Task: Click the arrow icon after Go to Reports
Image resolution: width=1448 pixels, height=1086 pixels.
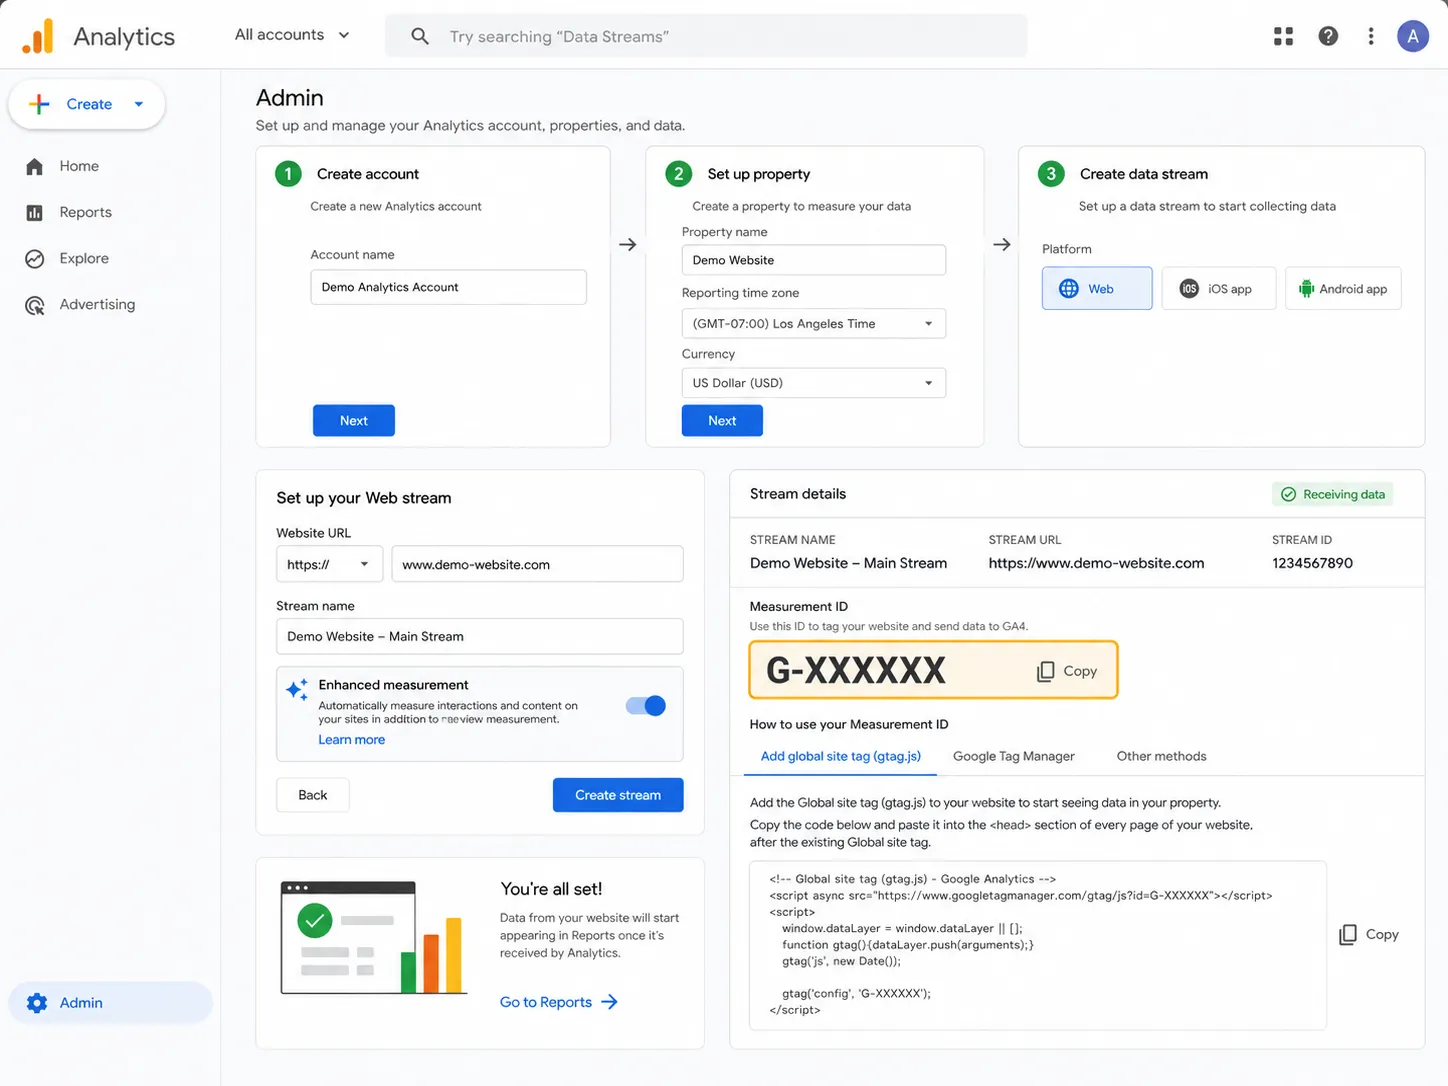Action: point(609,1002)
